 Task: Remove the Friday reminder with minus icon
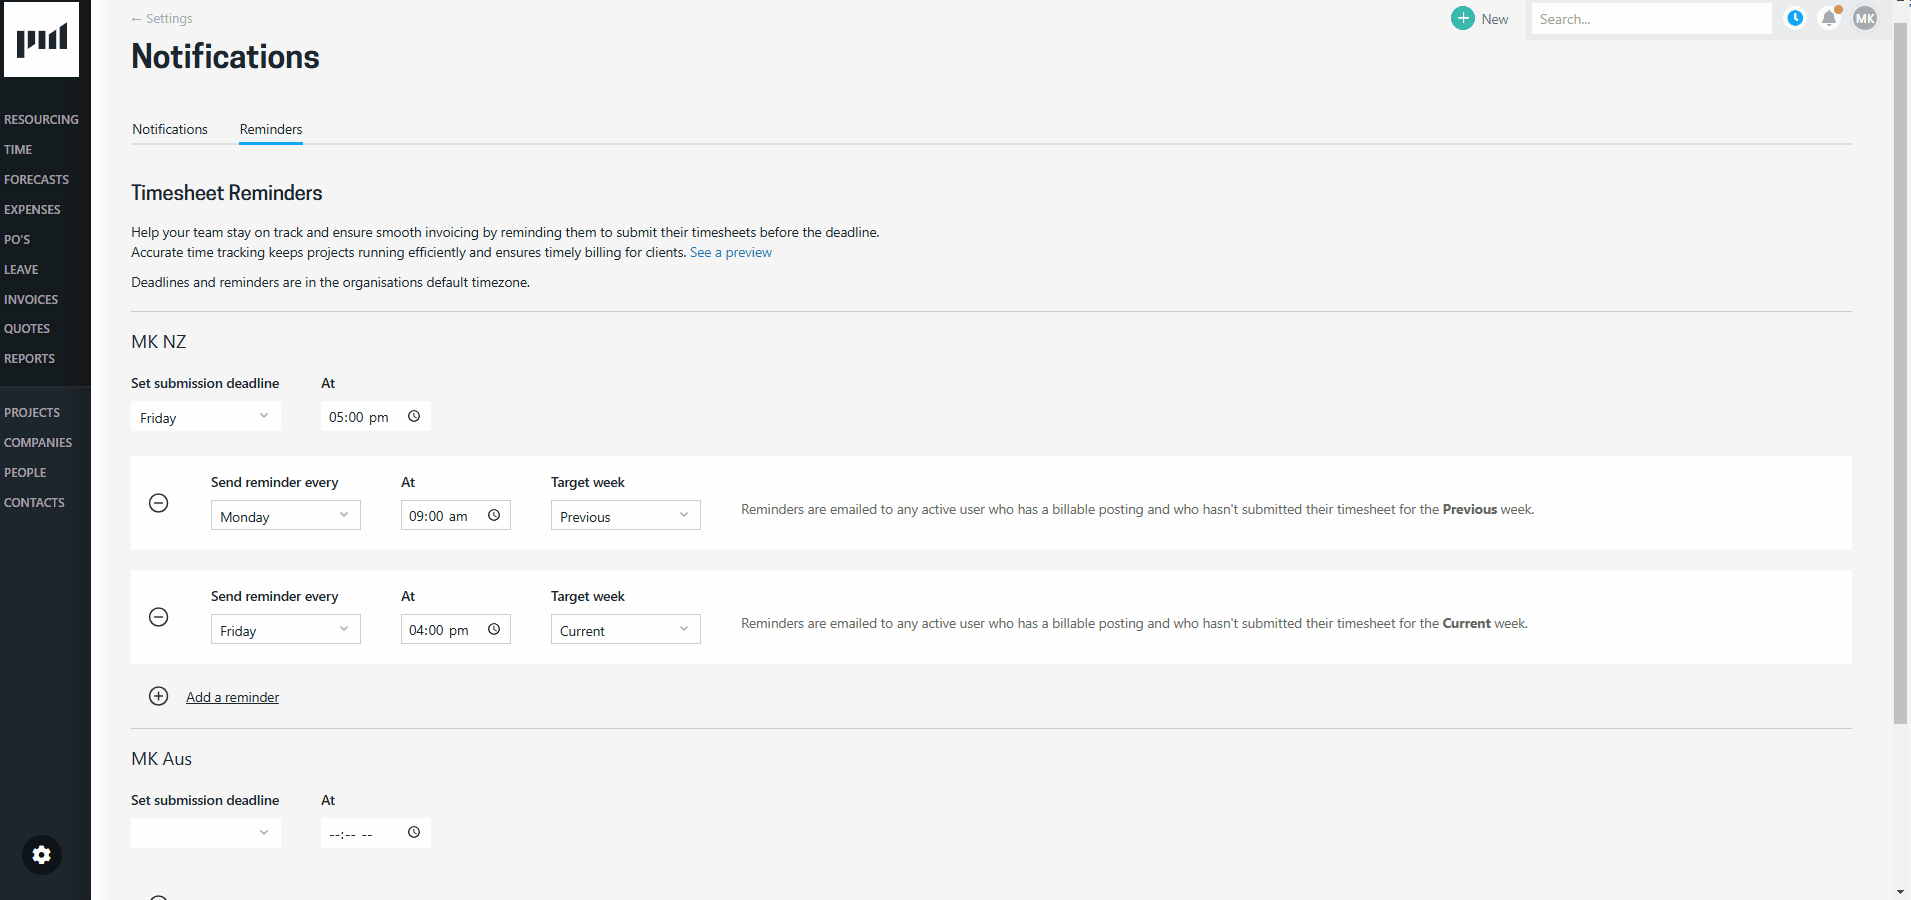tap(158, 617)
